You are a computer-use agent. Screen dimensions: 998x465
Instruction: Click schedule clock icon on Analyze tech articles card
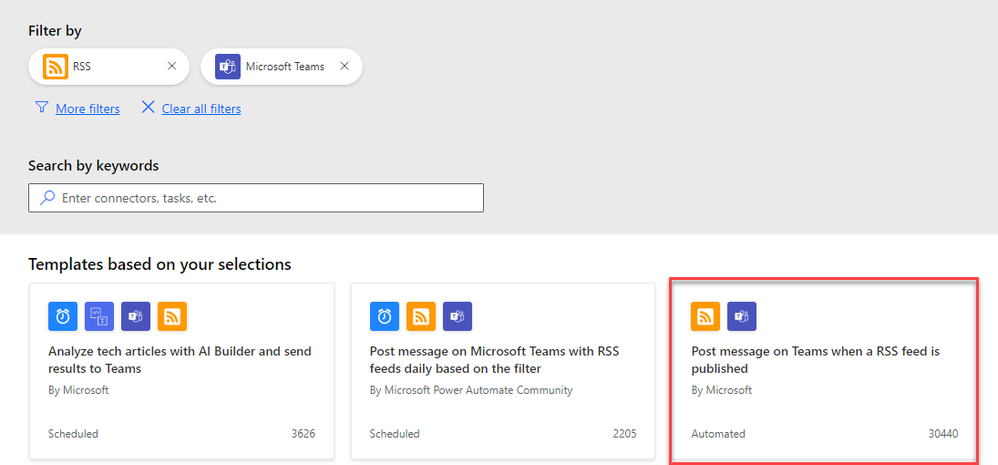coord(62,316)
